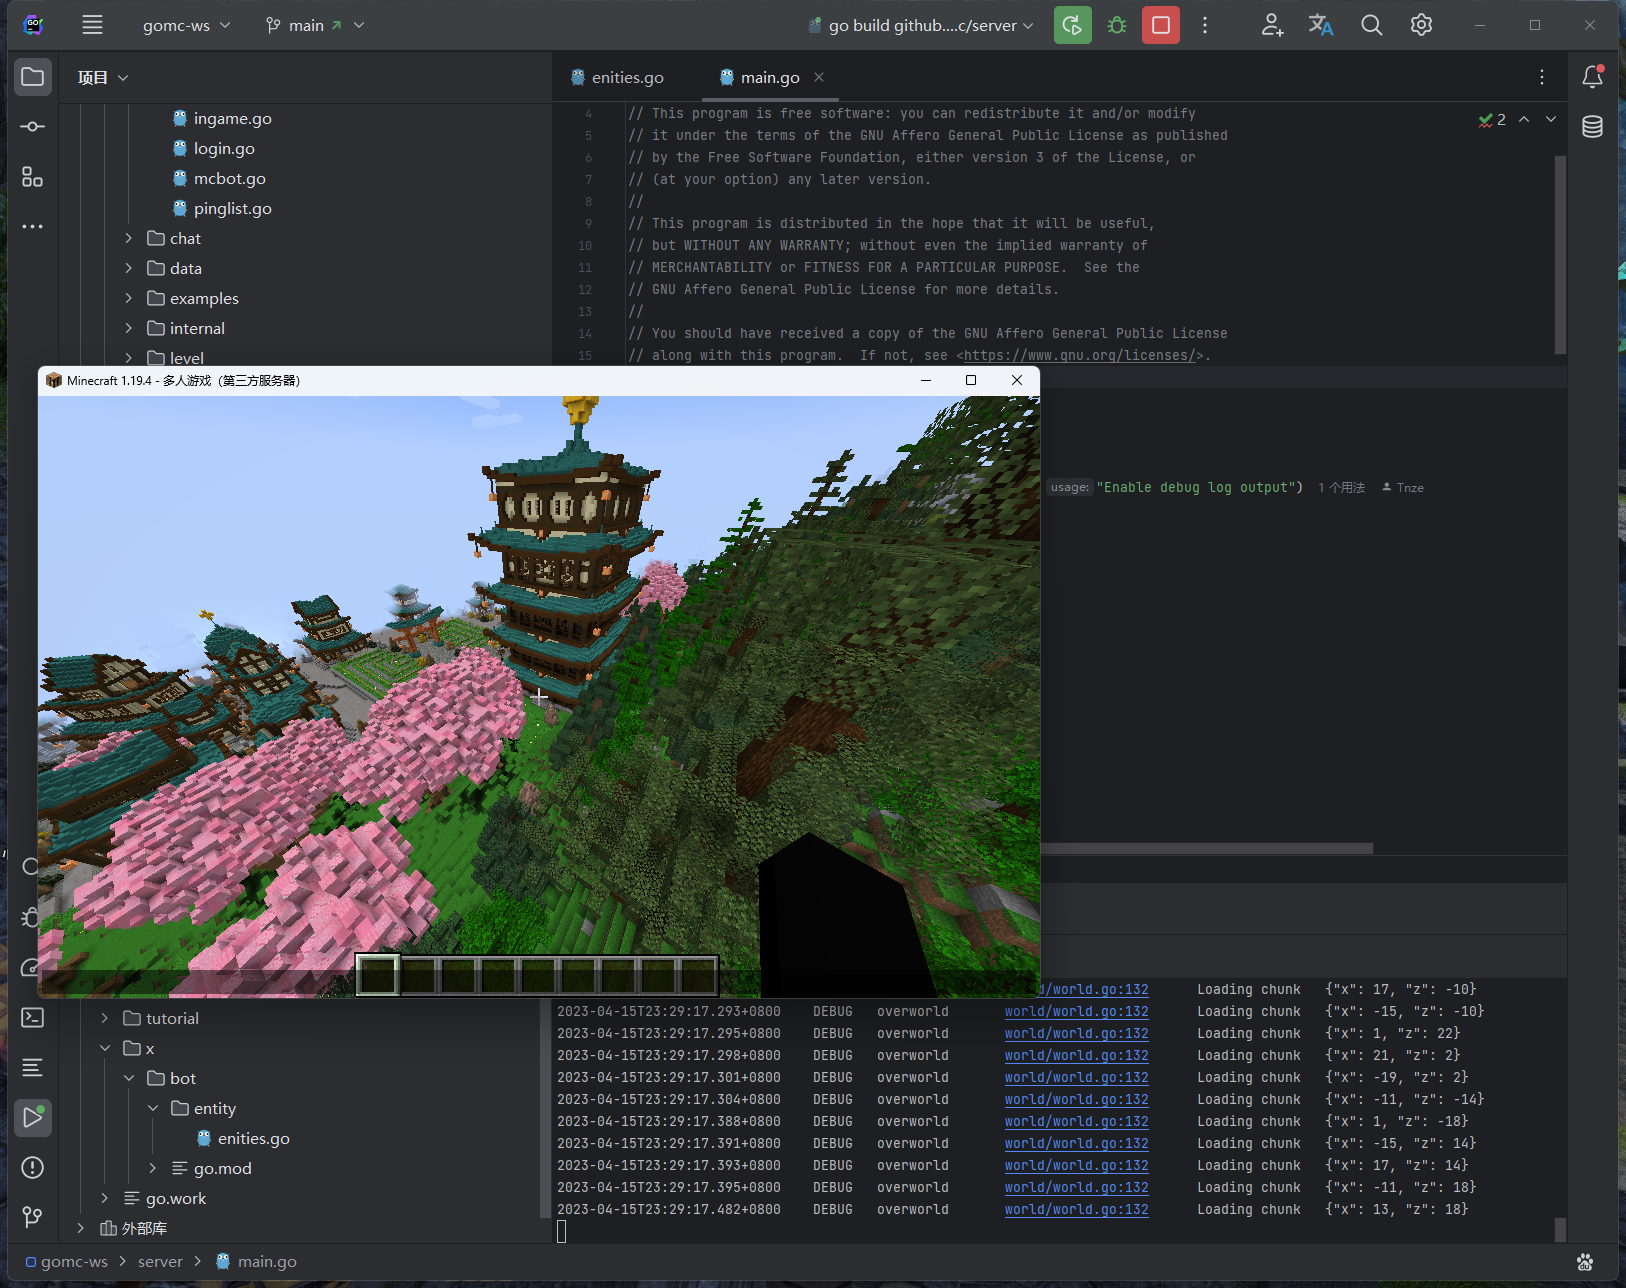1626x1288 pixels.
Task: Go to the next highlighted problem arrow
Action: 1551,119
